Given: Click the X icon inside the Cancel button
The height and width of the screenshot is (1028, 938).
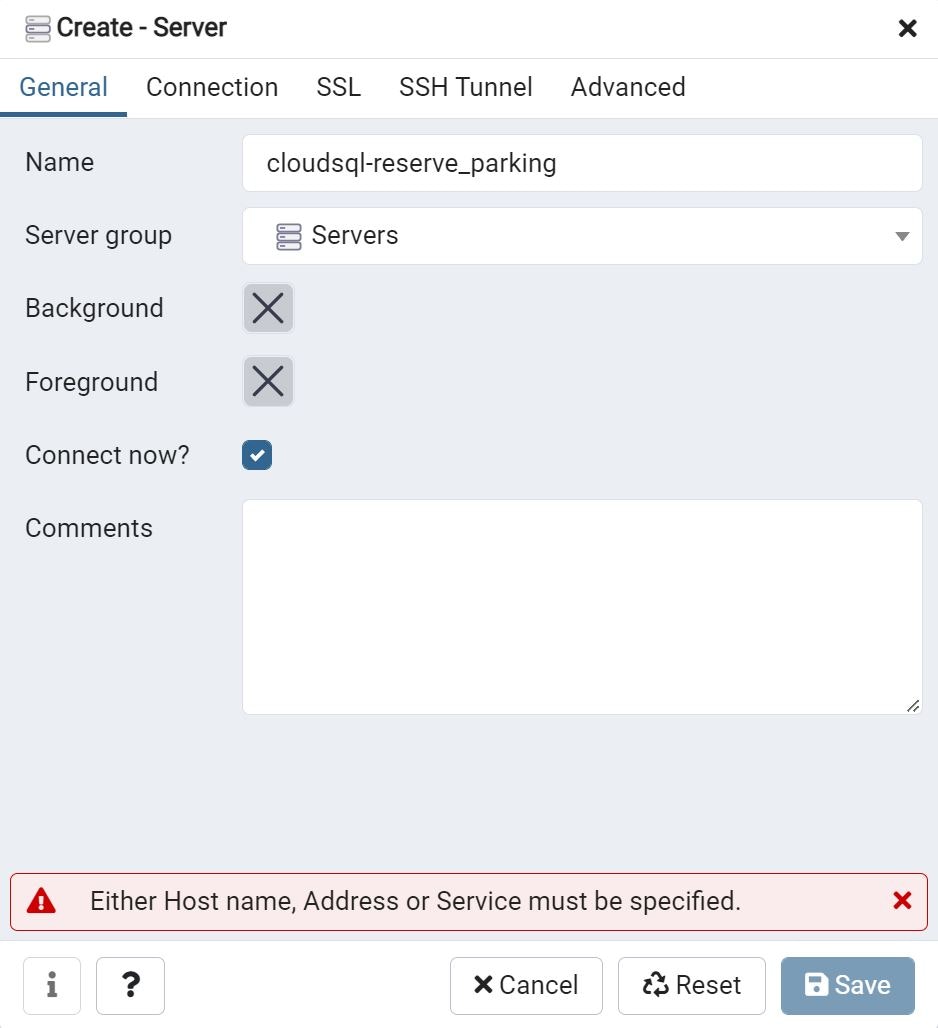Looking at the screenshot, I should (x=483, y=985).
